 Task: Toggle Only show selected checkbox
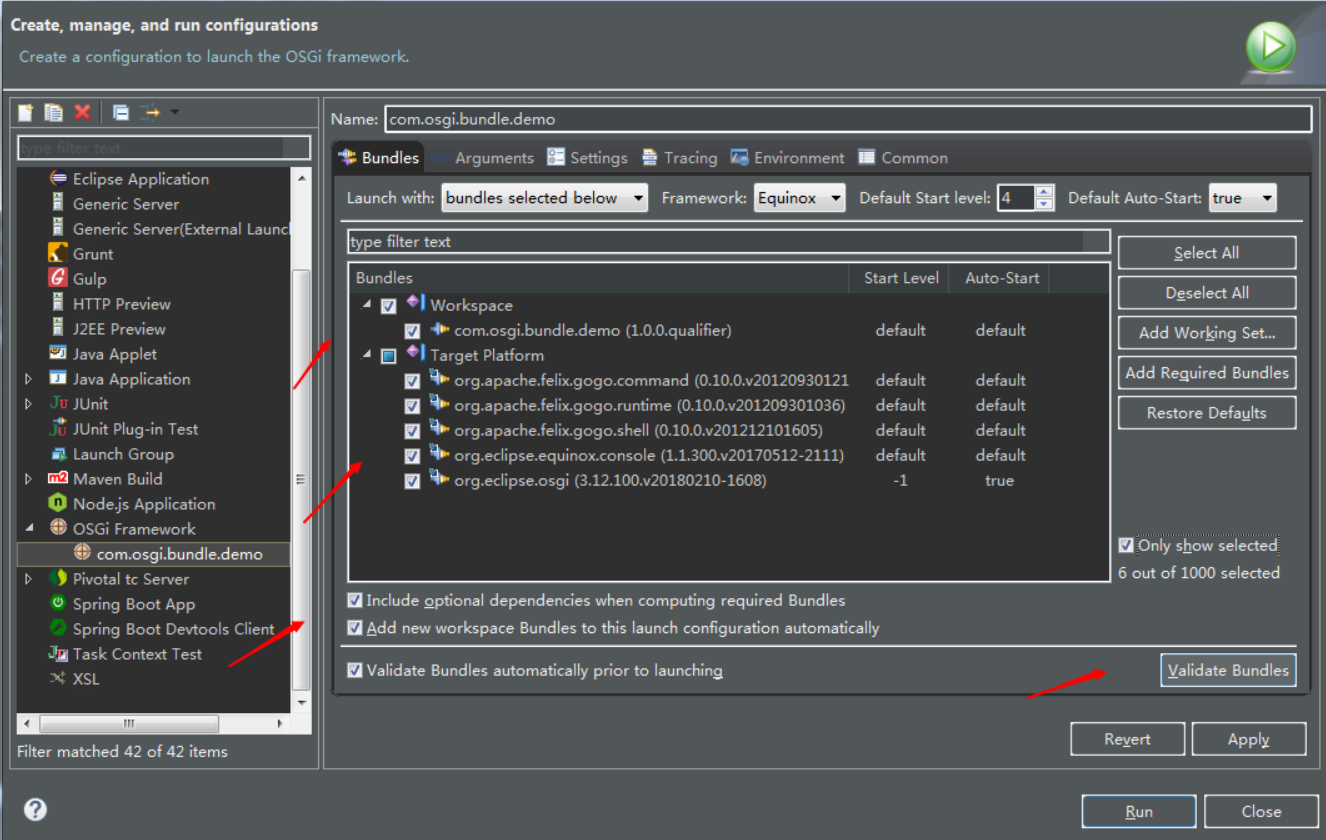coord(1126,546)
